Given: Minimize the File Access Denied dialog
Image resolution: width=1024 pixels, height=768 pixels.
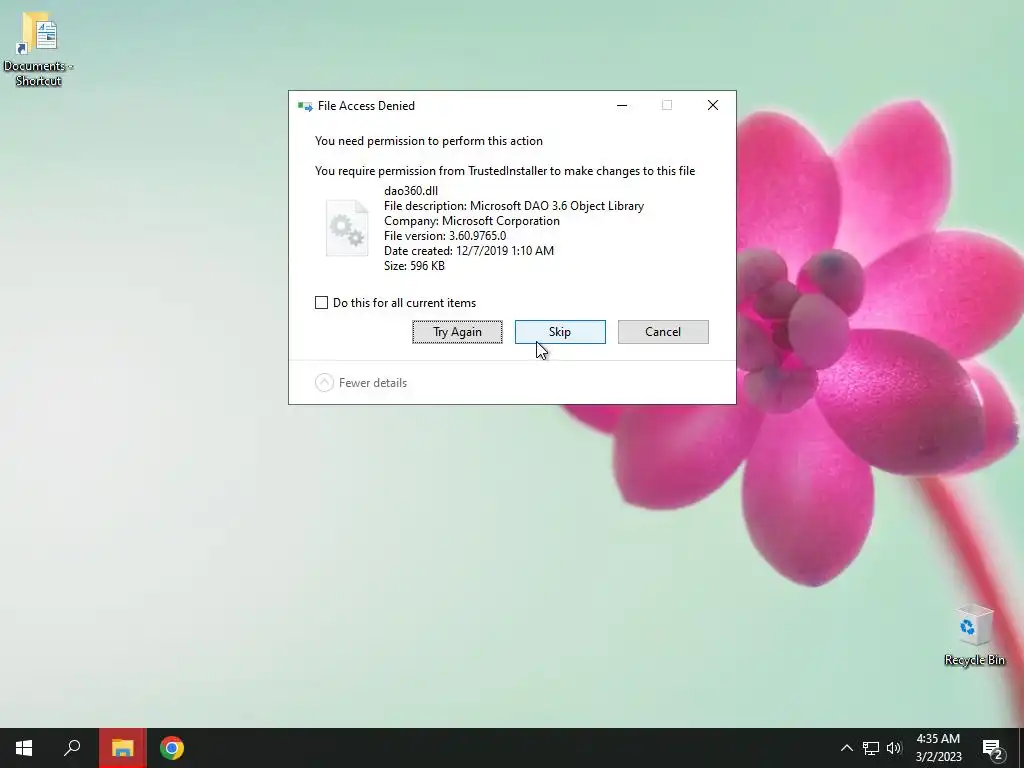Looking at the screenshot, I should pyautogui.click(x=622, y=105).
